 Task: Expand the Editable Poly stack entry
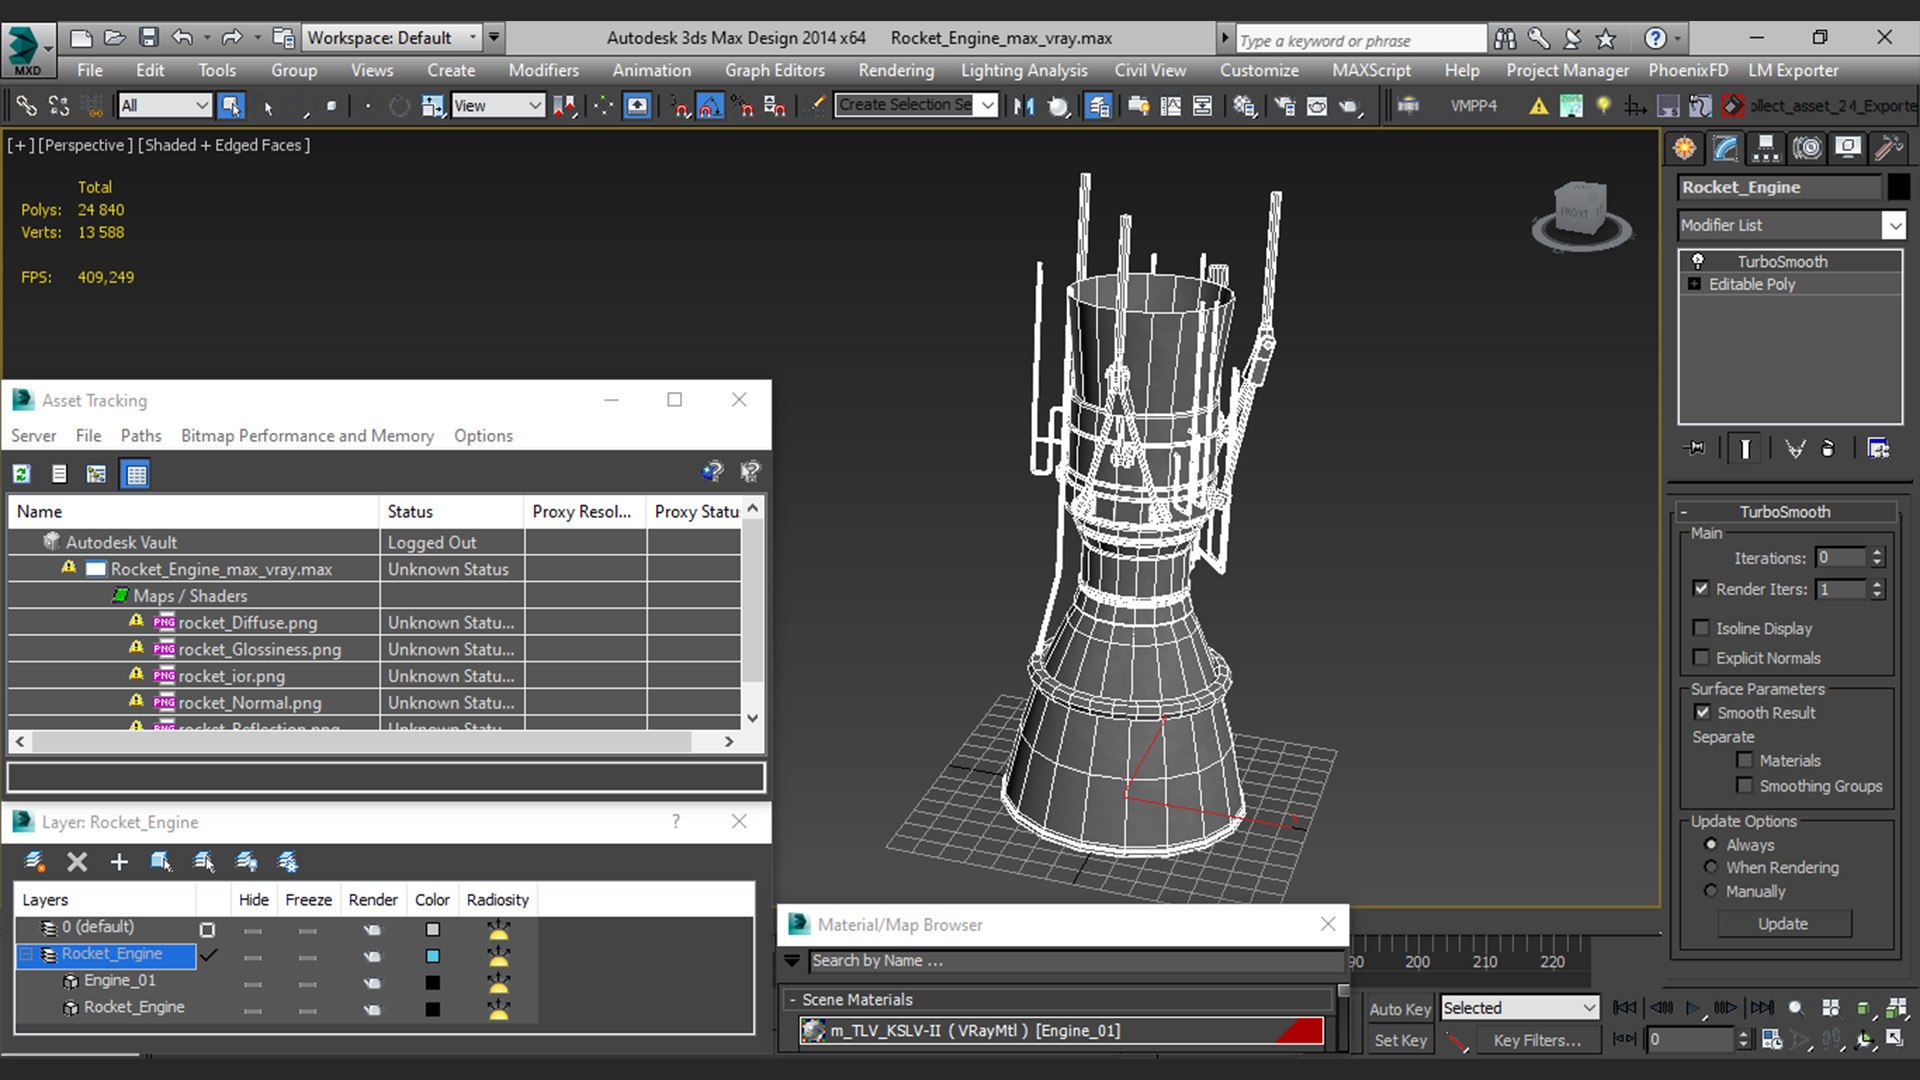click(x=1694, y=284)
